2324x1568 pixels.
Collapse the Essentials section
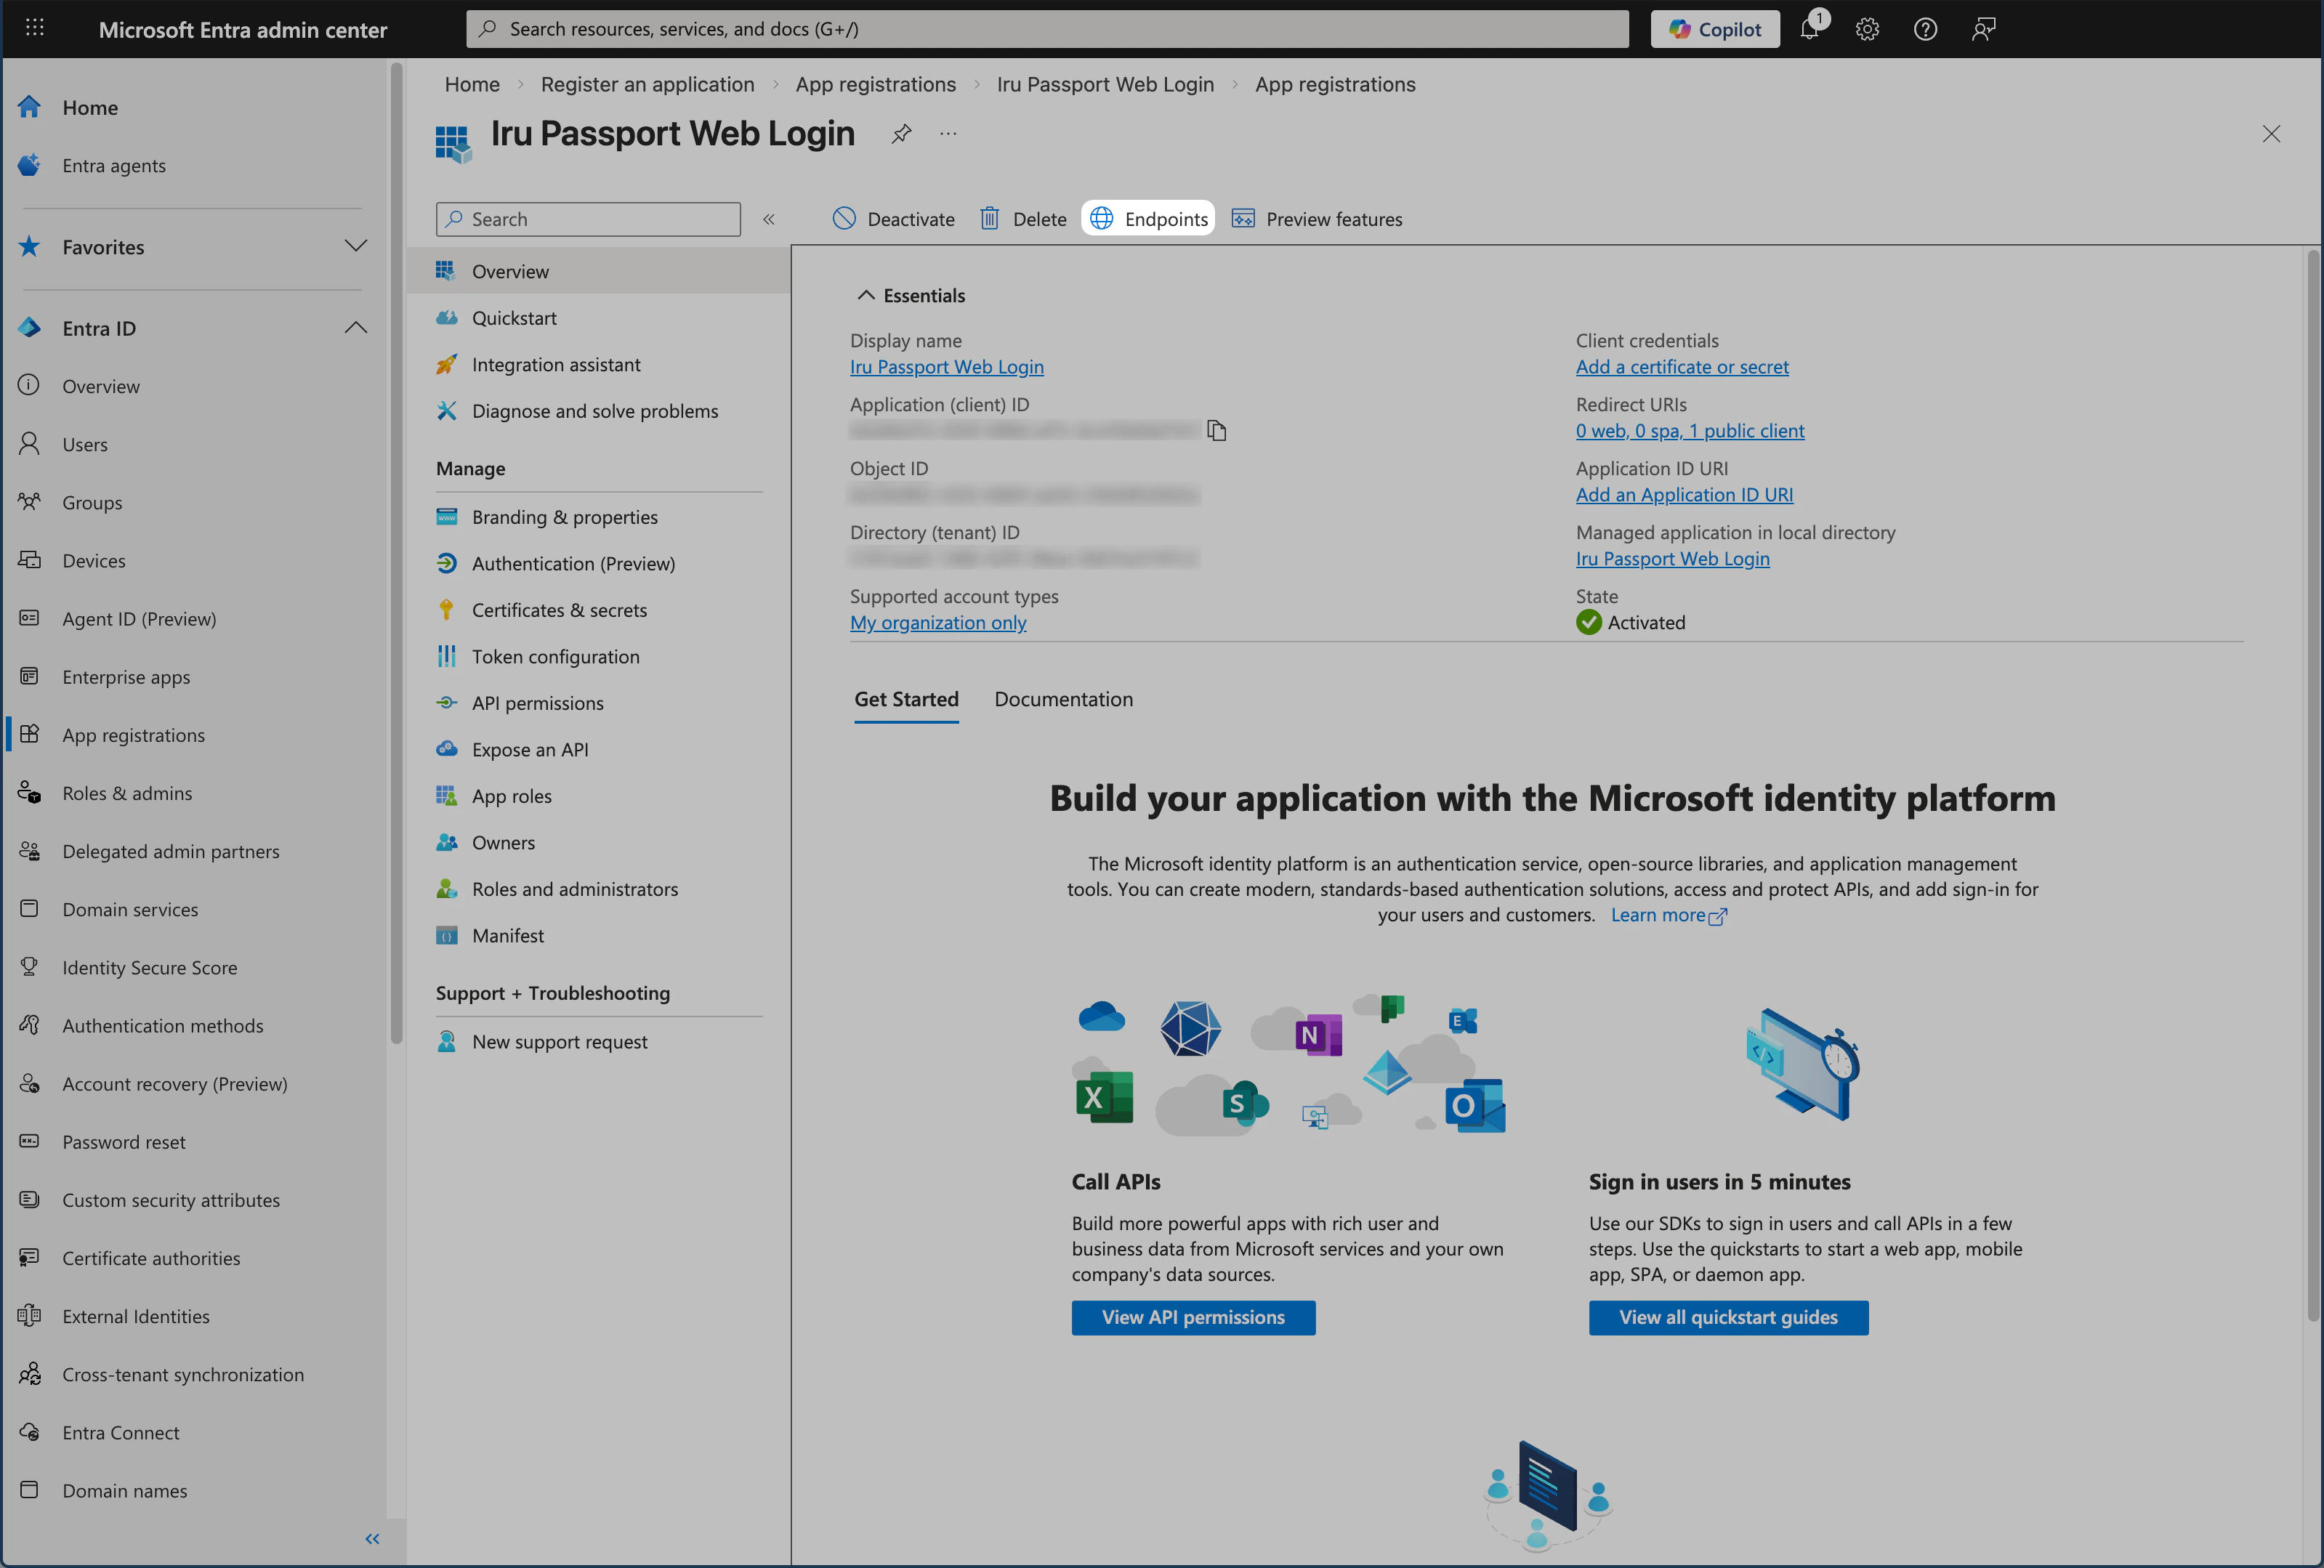pos(866,294)
